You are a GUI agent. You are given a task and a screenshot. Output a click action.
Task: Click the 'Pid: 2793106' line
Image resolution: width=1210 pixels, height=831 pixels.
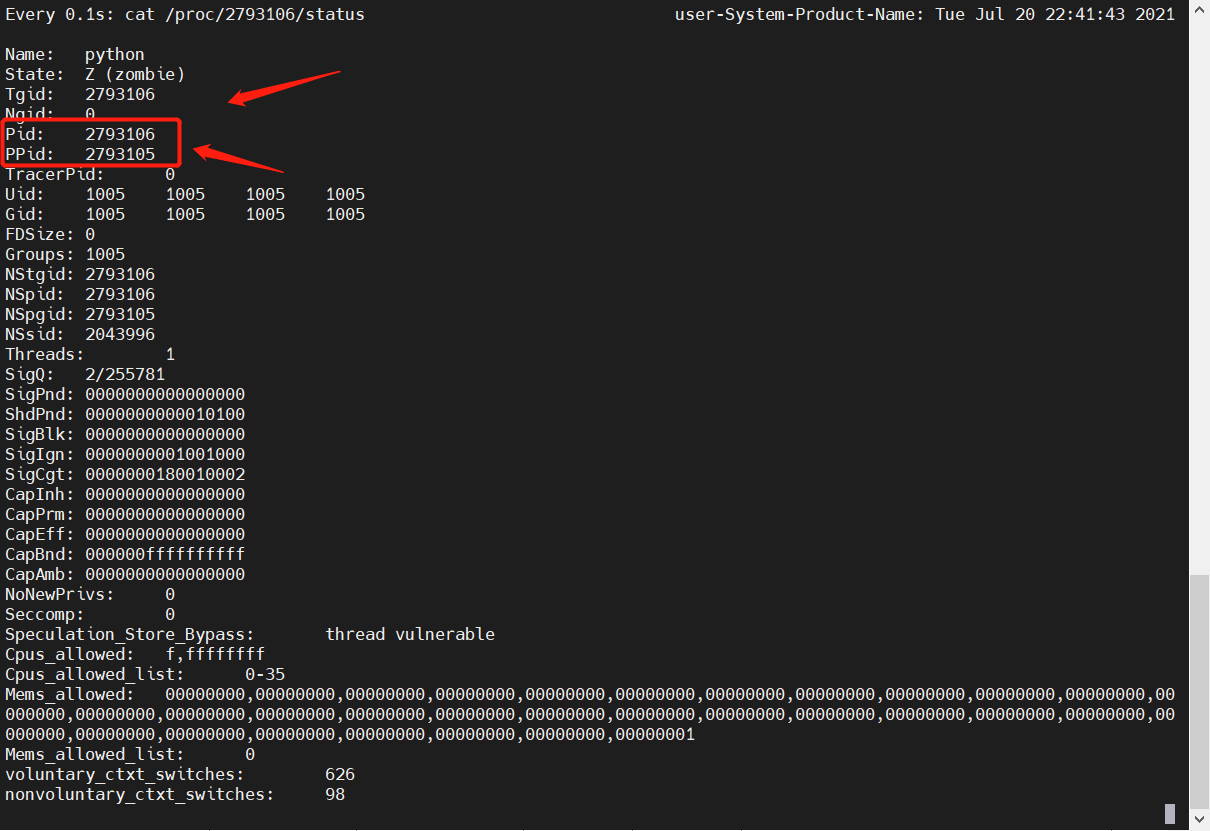tap(80, 134)
